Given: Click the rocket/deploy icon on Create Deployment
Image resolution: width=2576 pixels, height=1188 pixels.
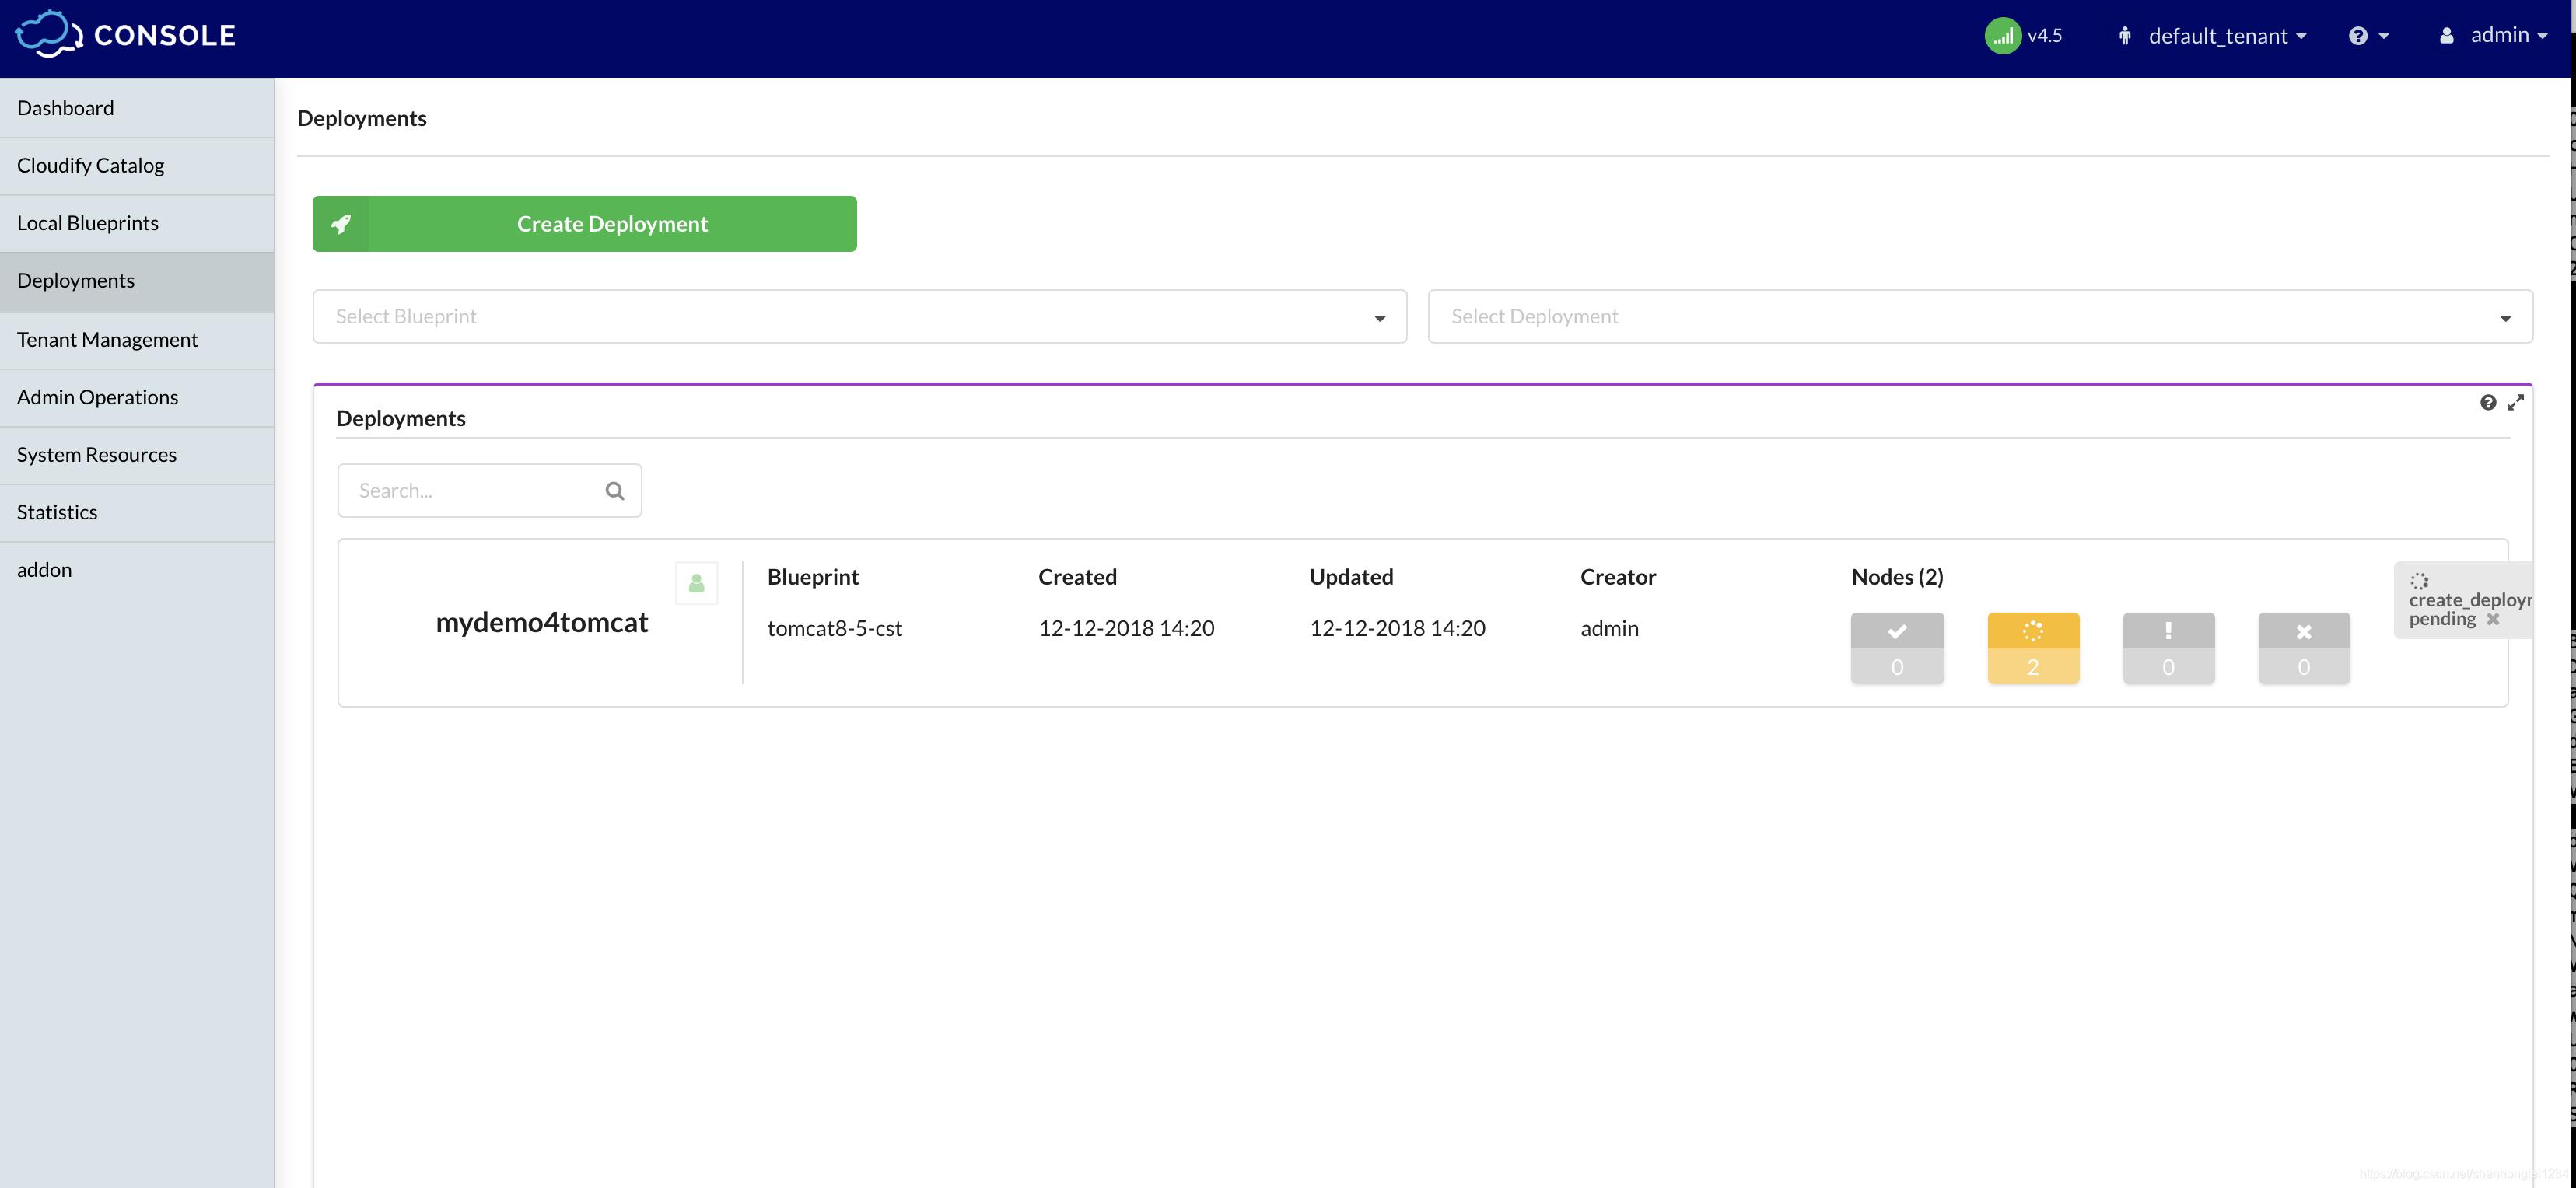Looking at the screenshot, I should [x=340, y=223].
